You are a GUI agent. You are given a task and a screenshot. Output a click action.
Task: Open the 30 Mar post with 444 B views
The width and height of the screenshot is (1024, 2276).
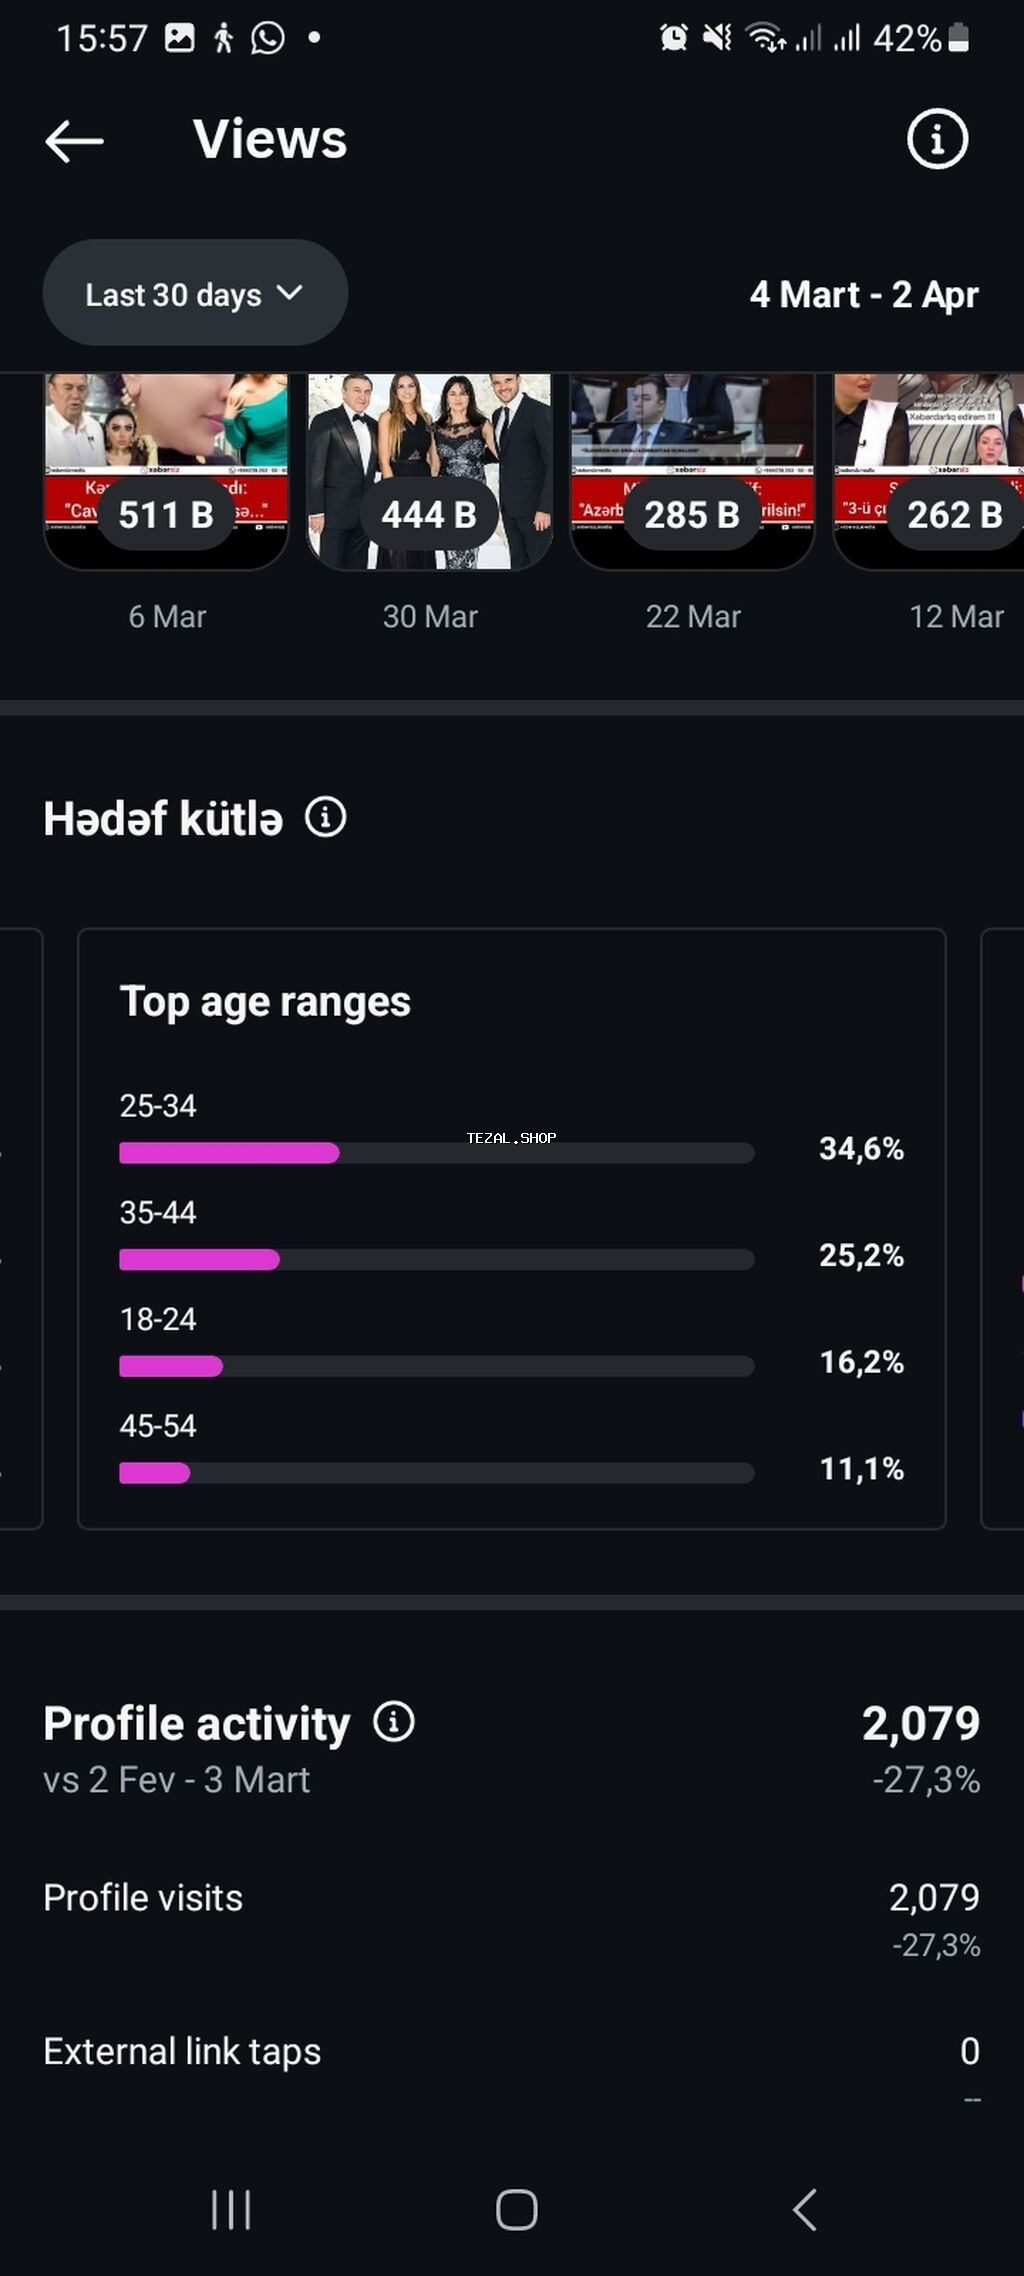coord(430,470)
